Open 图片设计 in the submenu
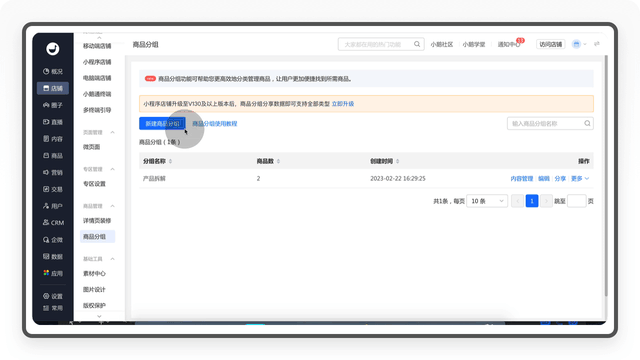Screen dimensions: 640x360 point(94,289)
